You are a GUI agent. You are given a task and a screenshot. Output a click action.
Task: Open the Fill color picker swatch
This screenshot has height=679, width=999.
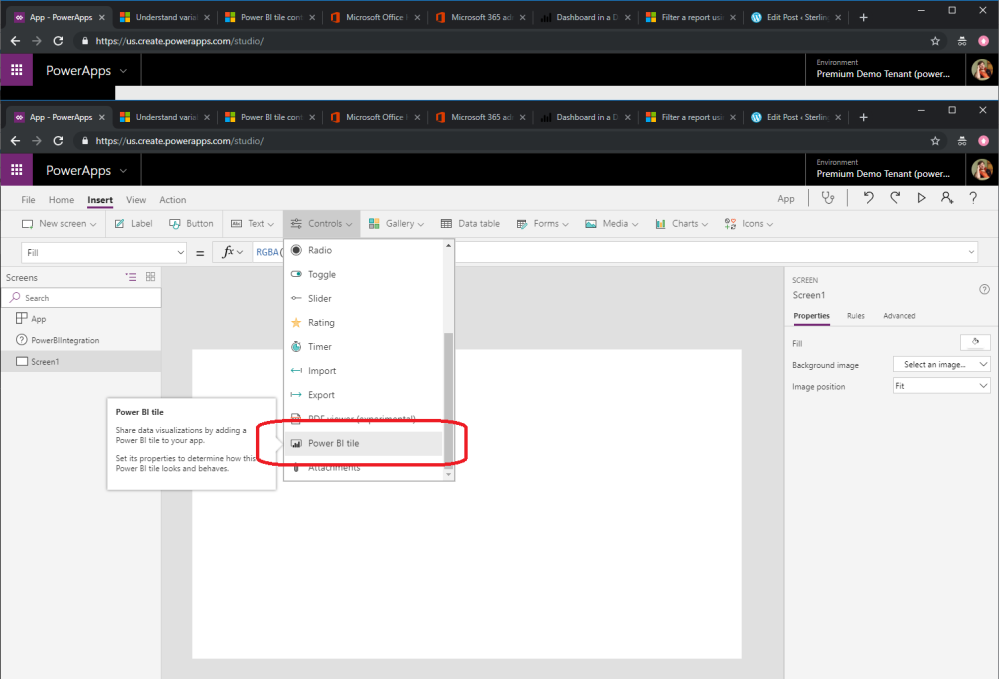pyautogui.click(x=974, y=343)
